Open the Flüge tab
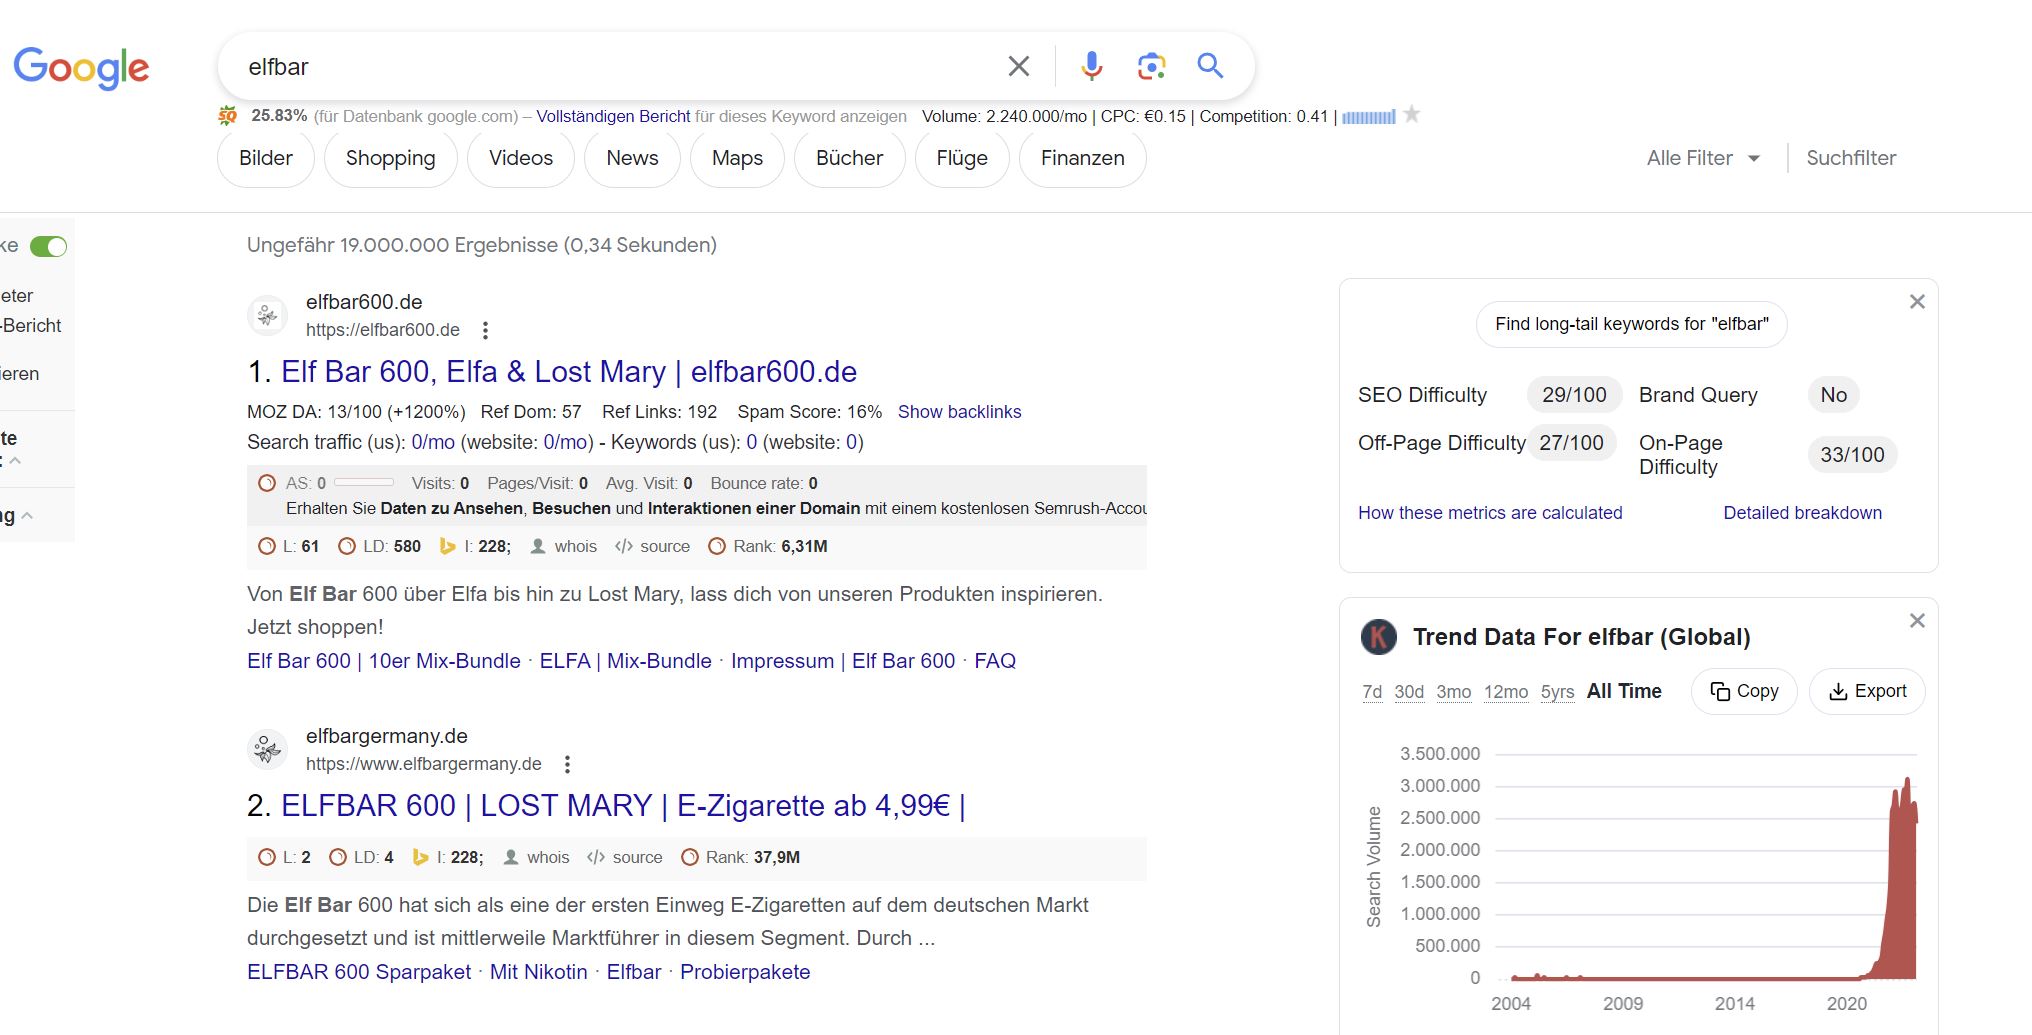This screenshot has height=1035, width=2032. coord(962,158)
